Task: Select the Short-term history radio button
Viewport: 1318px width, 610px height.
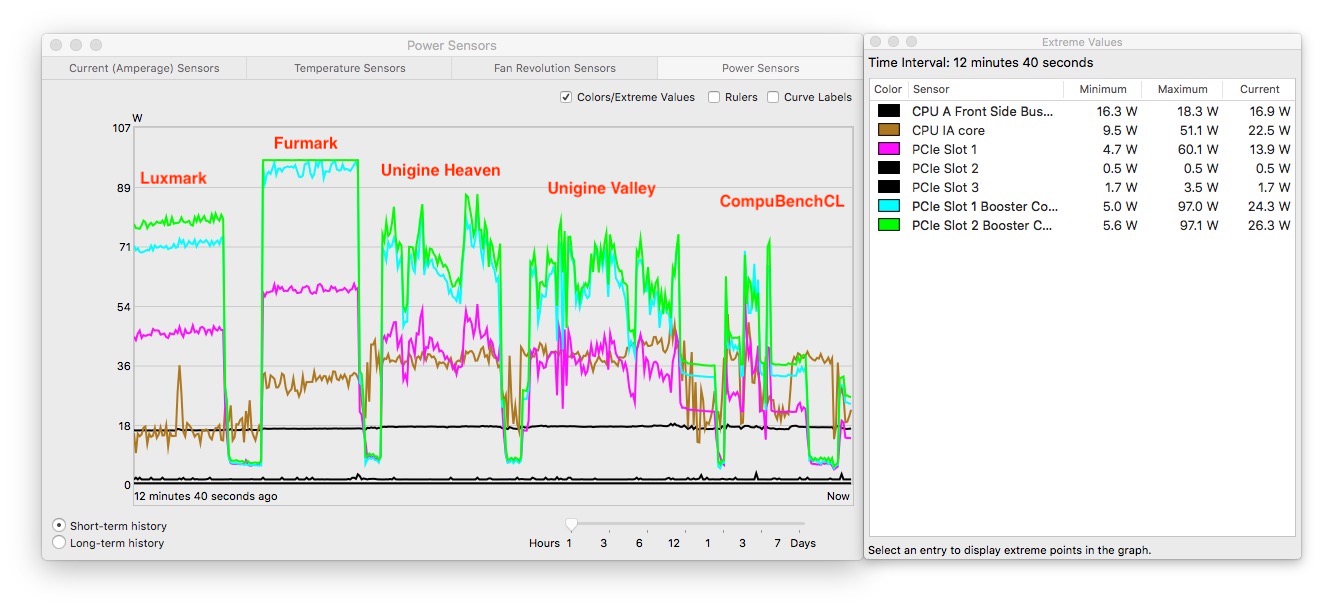Action: 59,525
